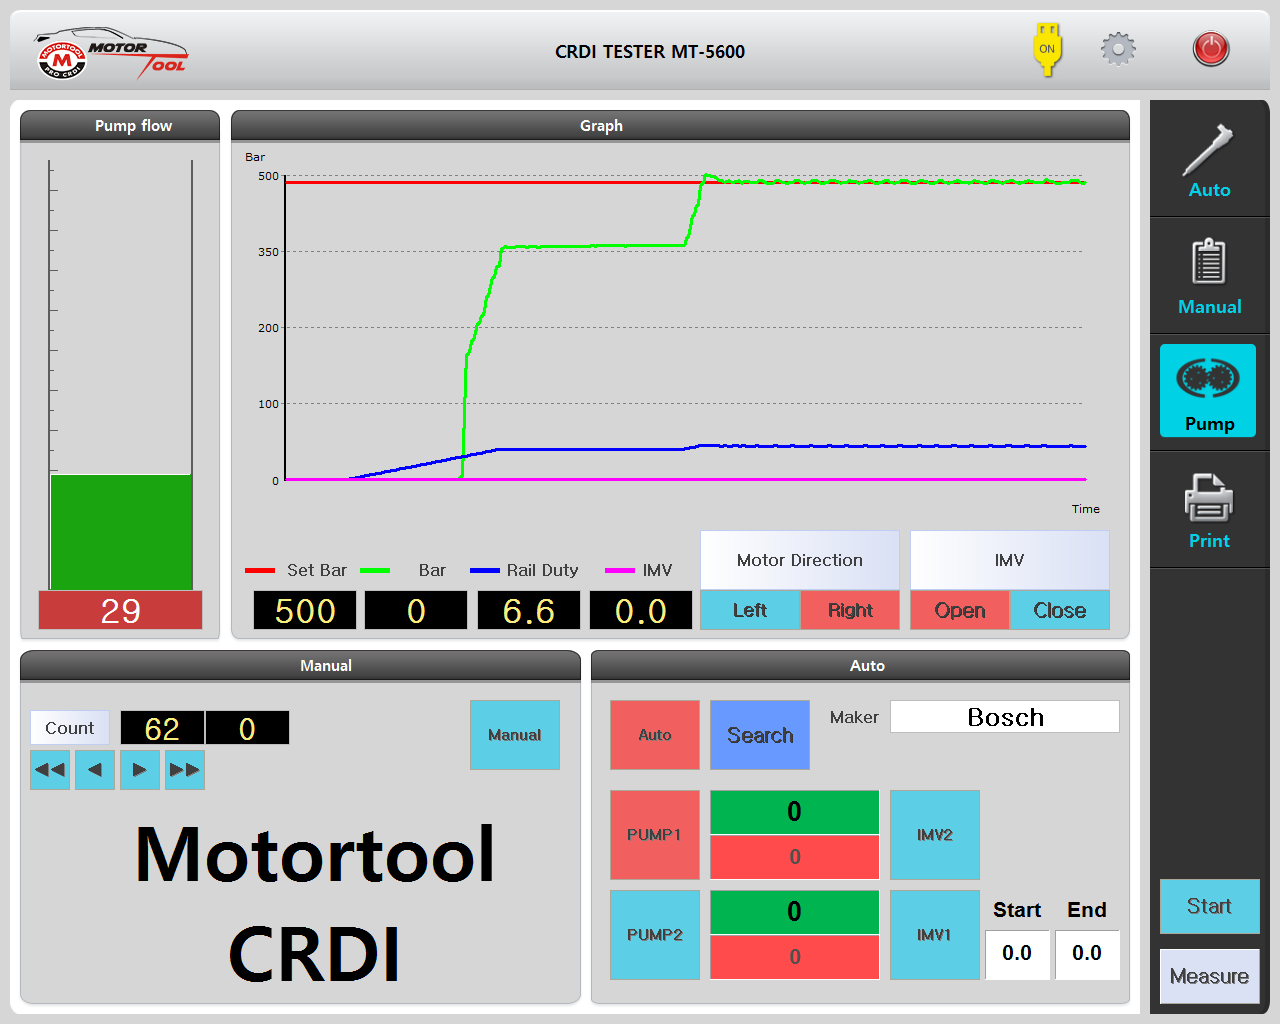Switch to Auto mode in sidebar
The height and width of the screenshot is (1024, 1280).
tap(1209, 160)
